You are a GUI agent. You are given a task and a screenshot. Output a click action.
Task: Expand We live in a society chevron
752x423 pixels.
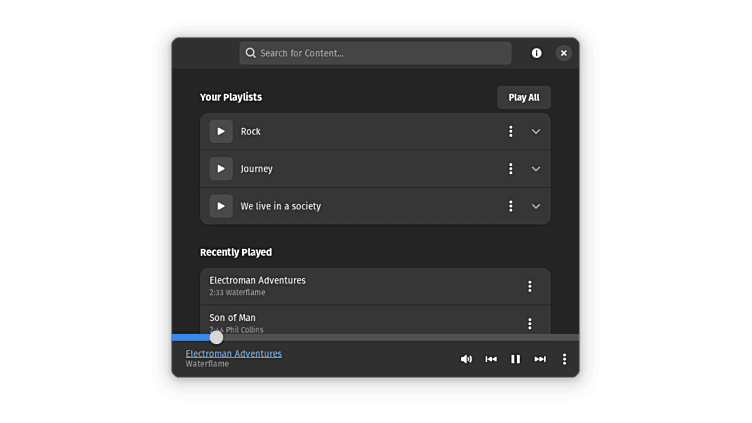click(536, 206)
